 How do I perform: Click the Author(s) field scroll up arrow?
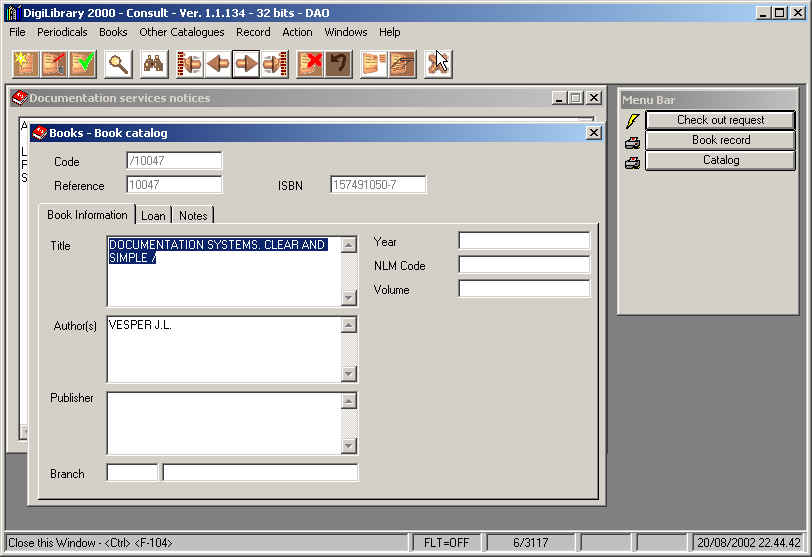coord(349,325)
